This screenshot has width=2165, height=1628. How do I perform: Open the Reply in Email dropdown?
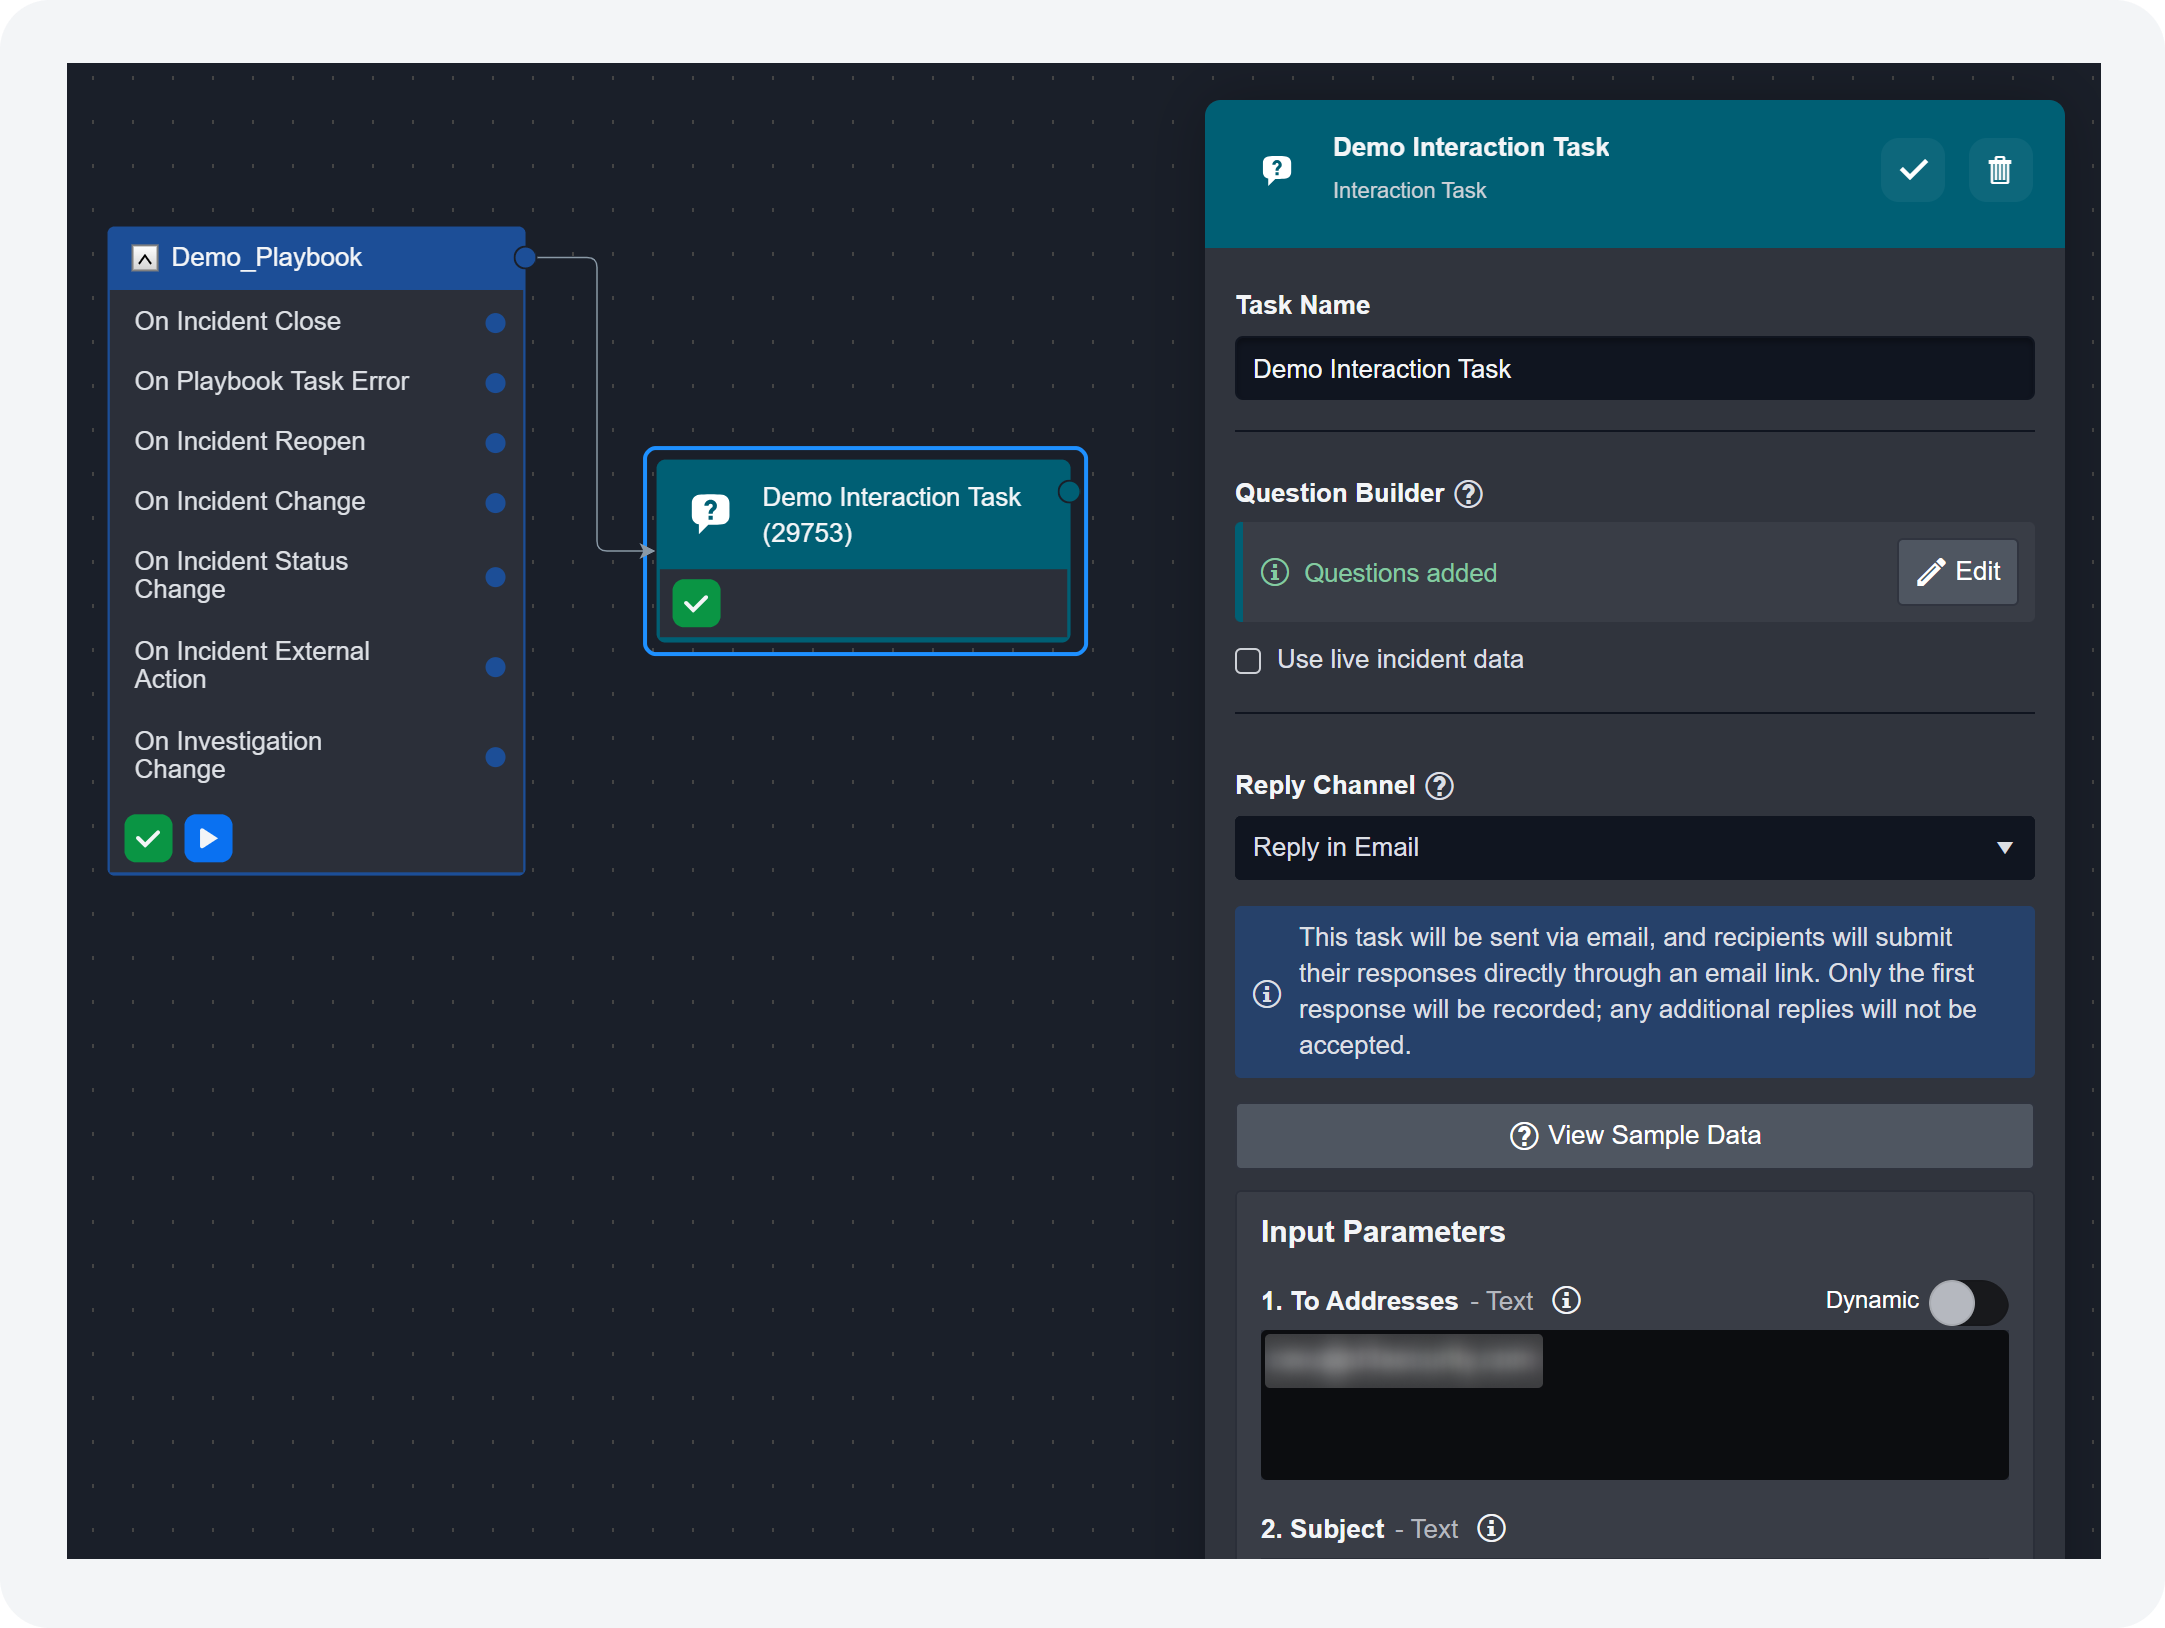coord(1634,848)
